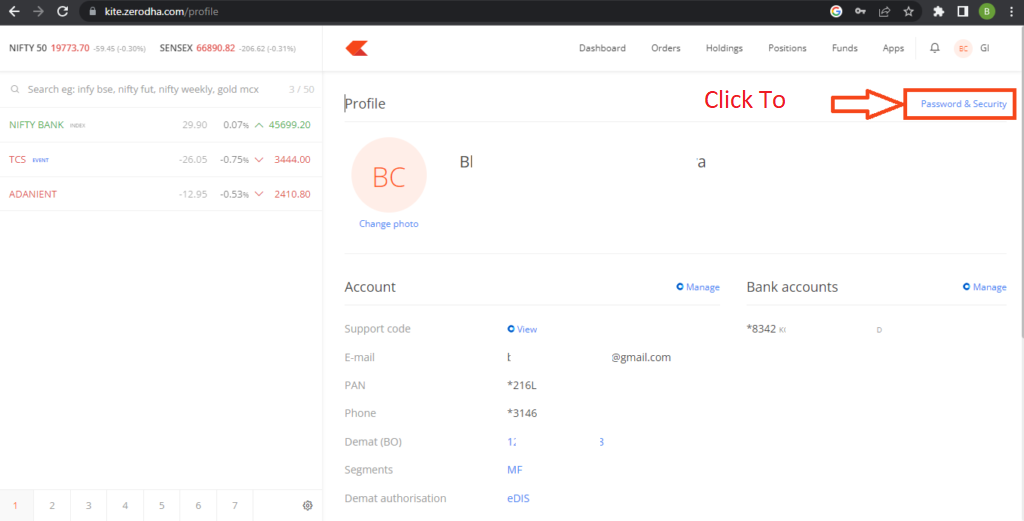The width and height of the screenshot is (1024, 521).
Task: Open the Funds tab
Action: pos(844,48)
